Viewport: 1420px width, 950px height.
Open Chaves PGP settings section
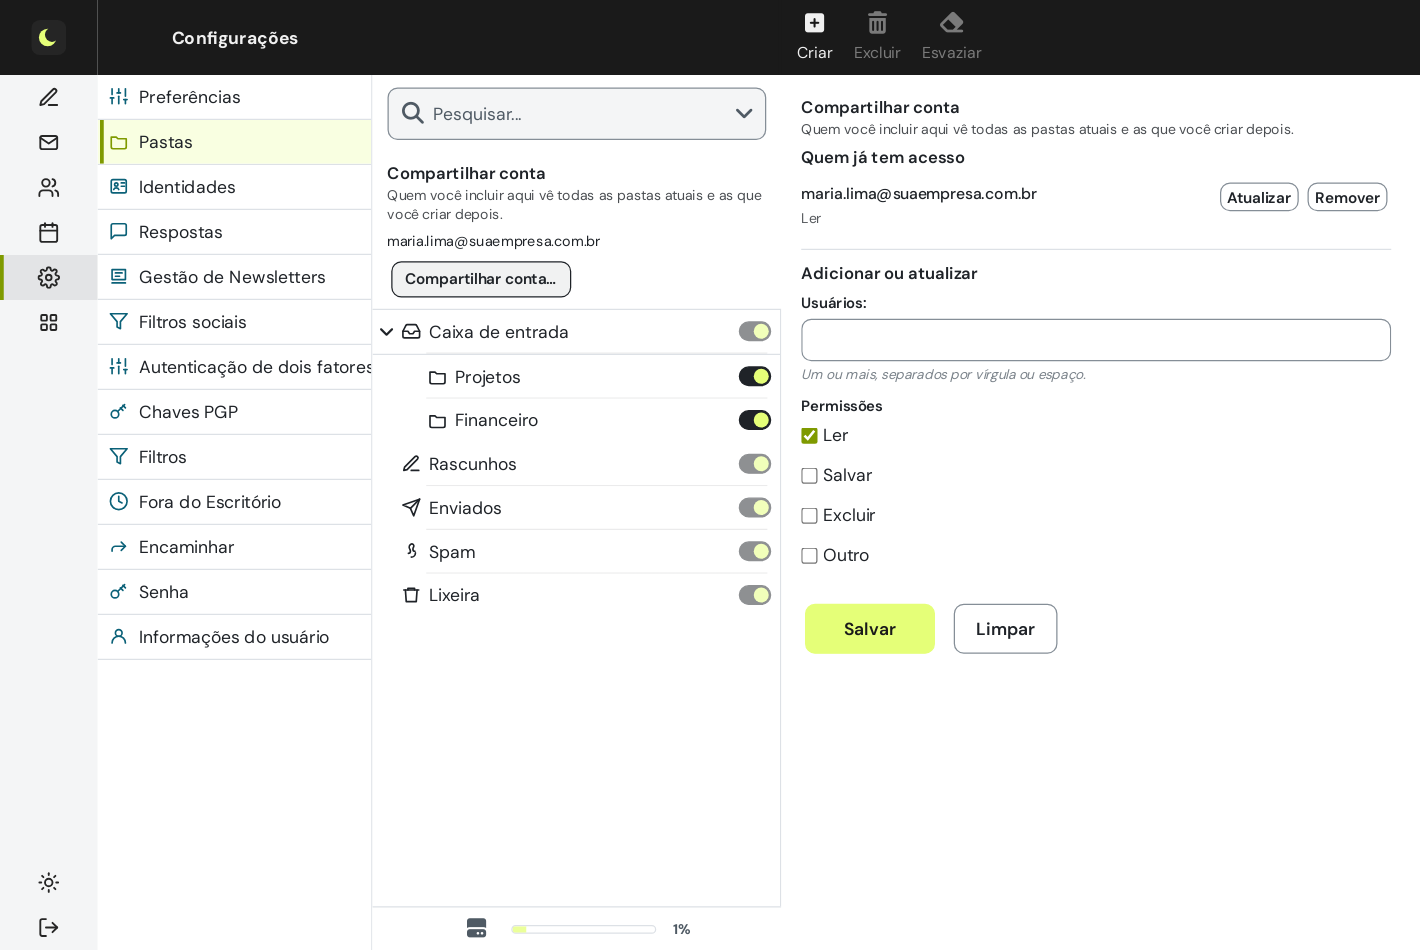[x=235, y=412]
